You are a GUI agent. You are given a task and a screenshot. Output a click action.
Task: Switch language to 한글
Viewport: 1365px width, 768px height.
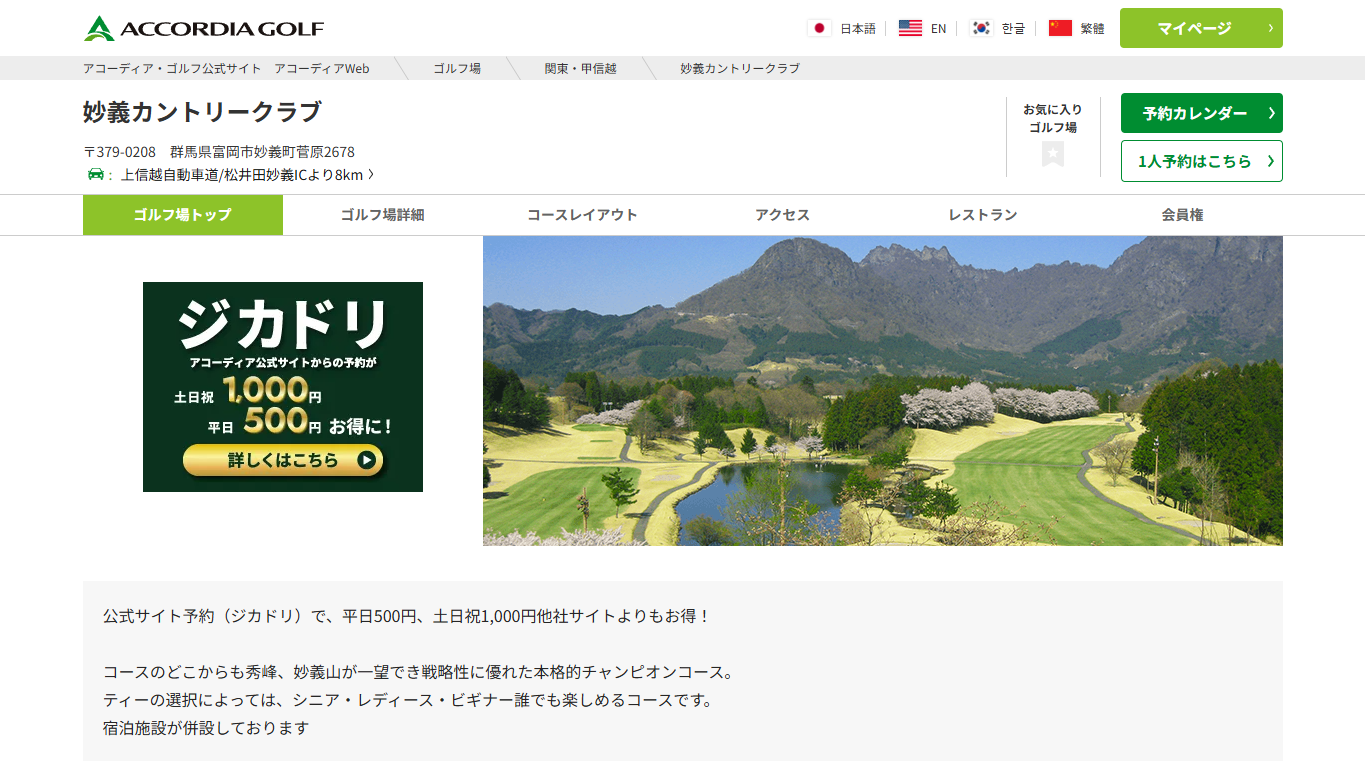pos(1013,28)
